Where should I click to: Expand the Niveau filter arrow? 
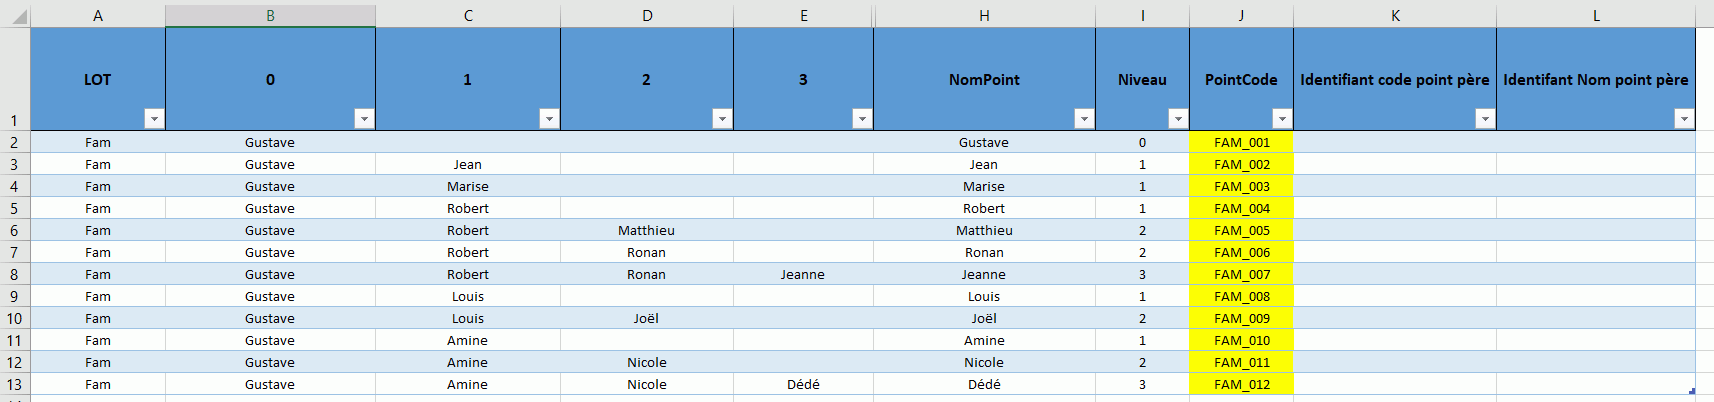pos(1178,119)
